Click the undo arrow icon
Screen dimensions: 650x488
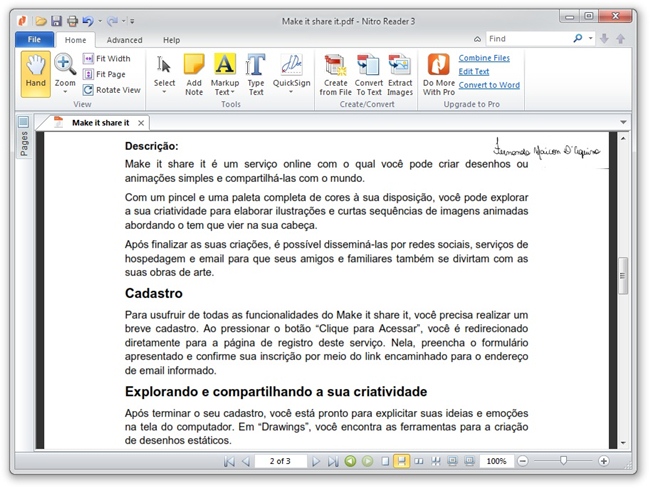click(87, 21)
